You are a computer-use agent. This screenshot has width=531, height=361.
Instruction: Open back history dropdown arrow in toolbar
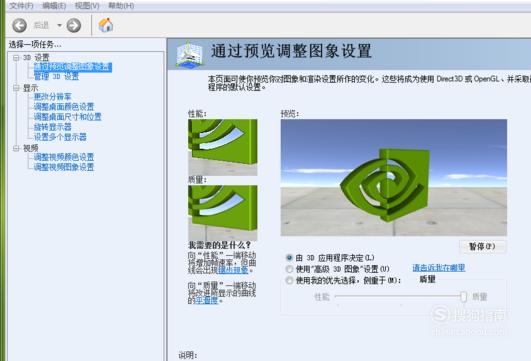point(59,25)
